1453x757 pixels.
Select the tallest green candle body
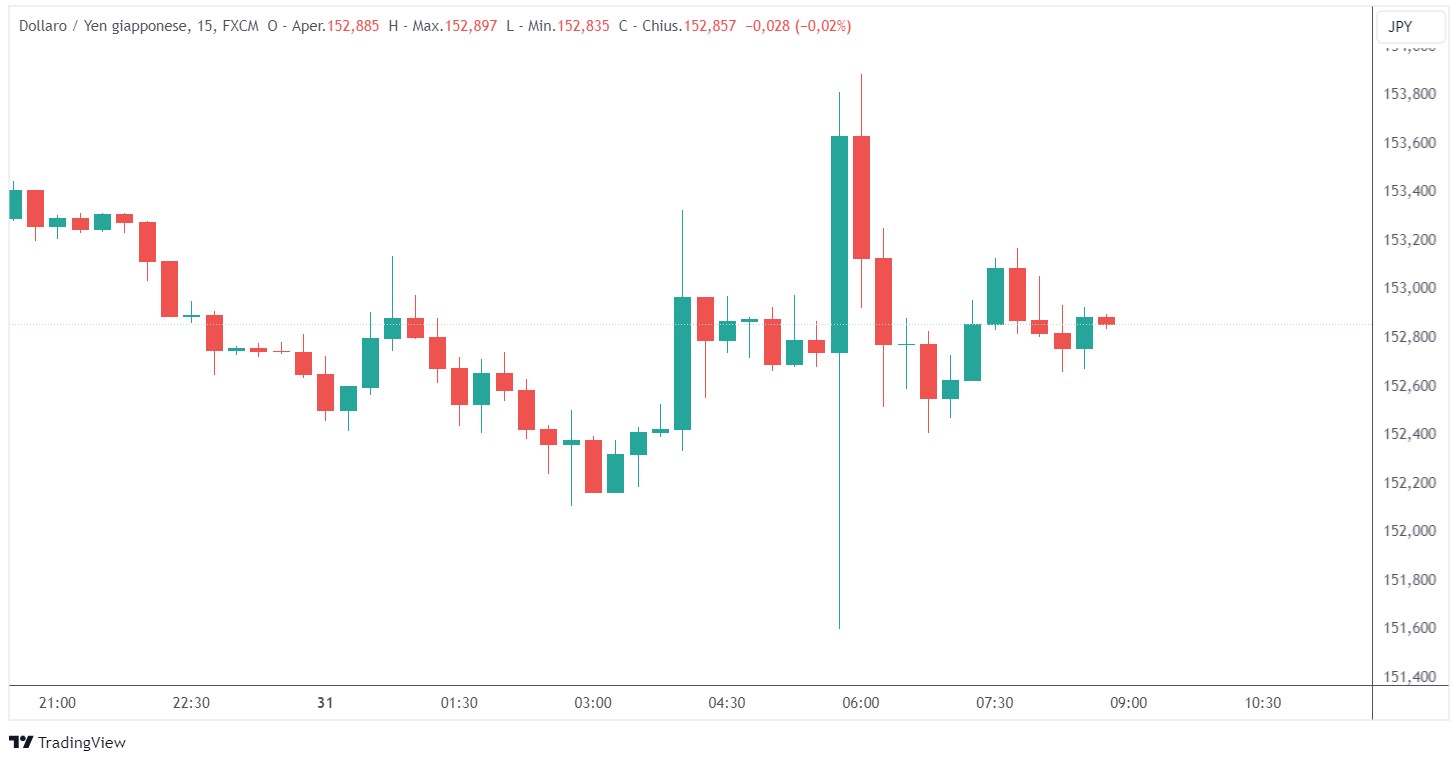(839, 244)
